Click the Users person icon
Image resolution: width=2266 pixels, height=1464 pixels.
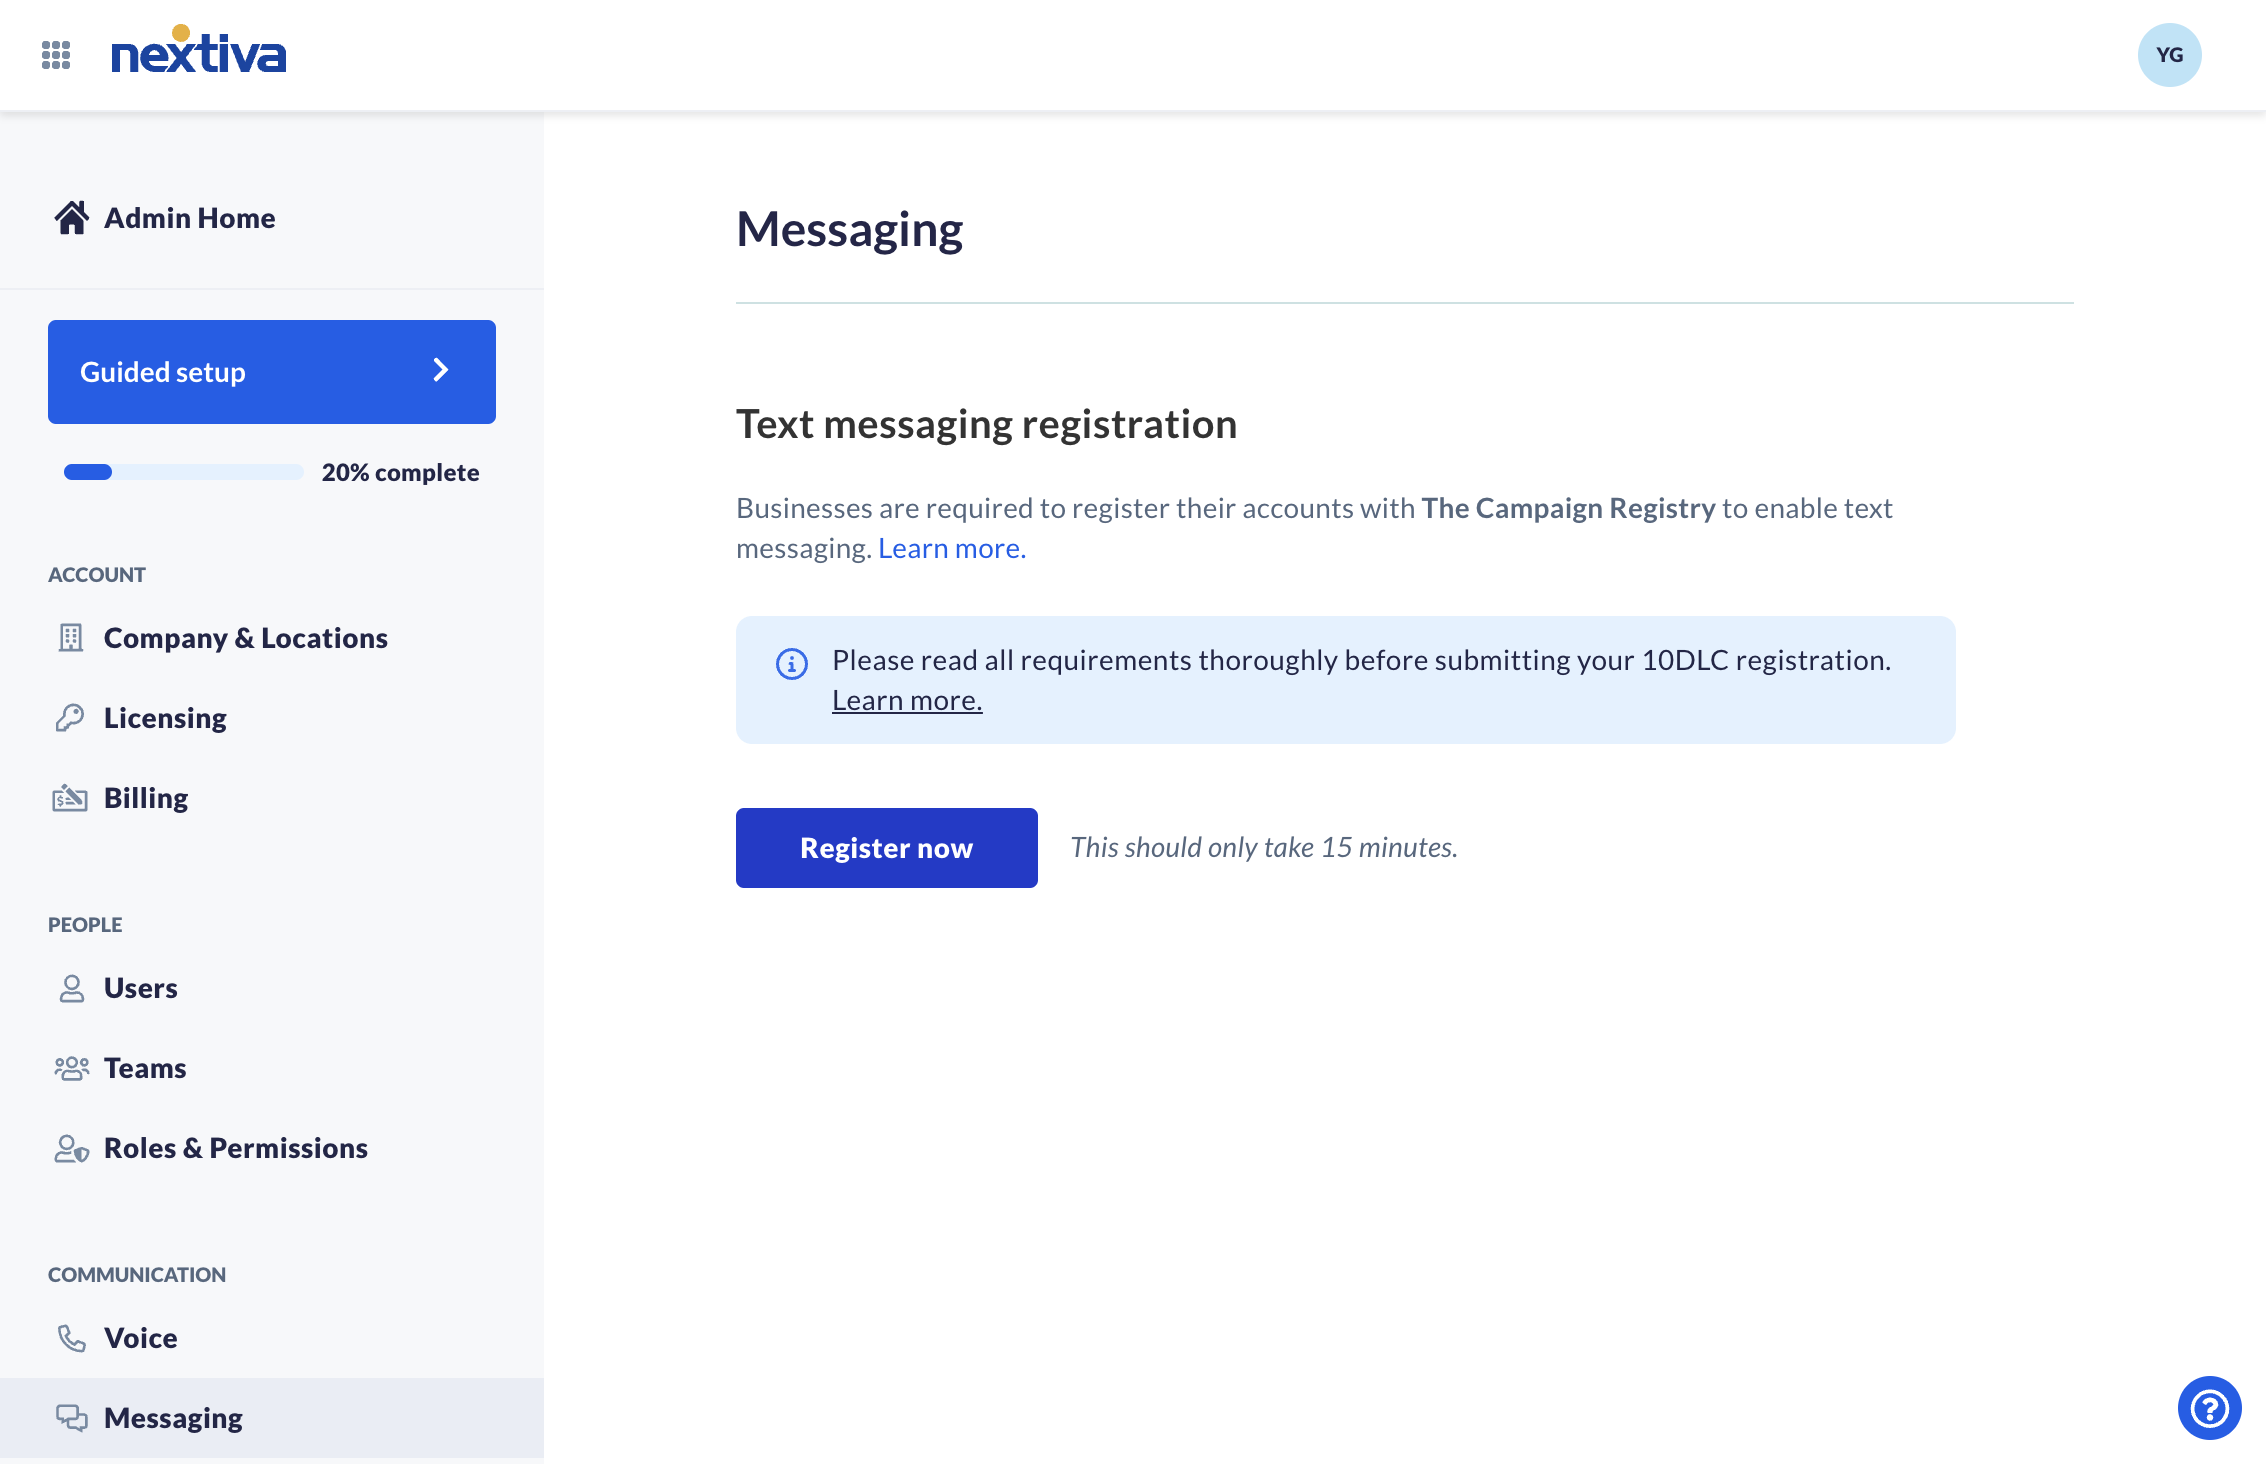(71, 988)
